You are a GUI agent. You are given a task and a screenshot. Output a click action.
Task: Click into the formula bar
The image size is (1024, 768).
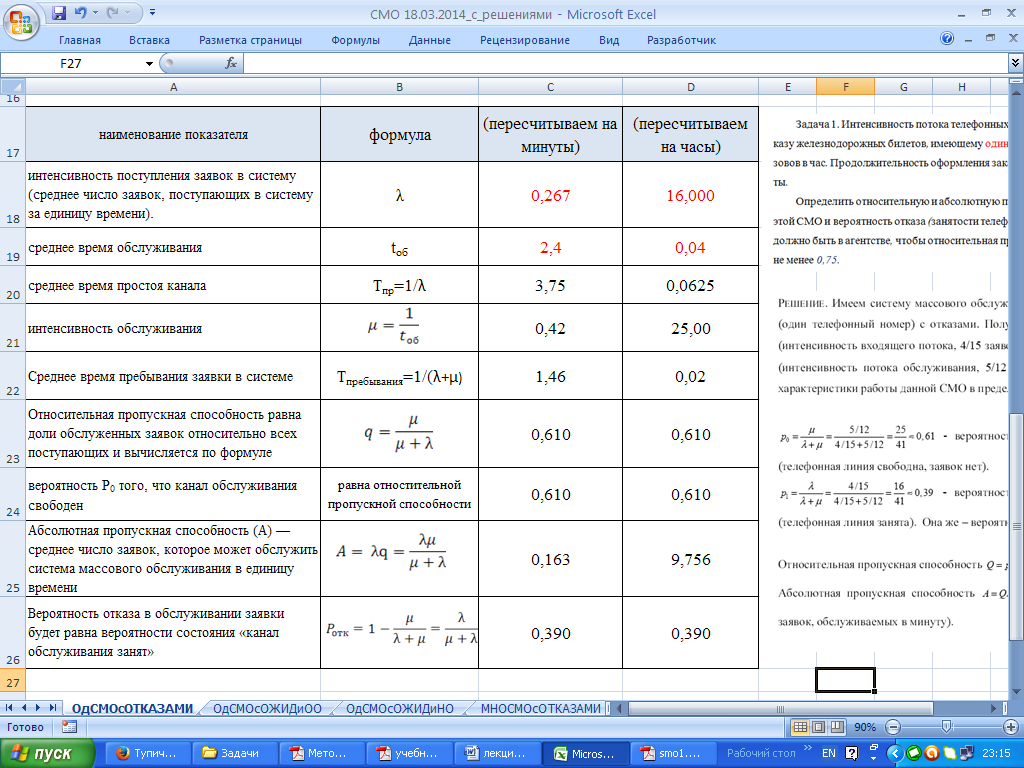click(626, 63)
